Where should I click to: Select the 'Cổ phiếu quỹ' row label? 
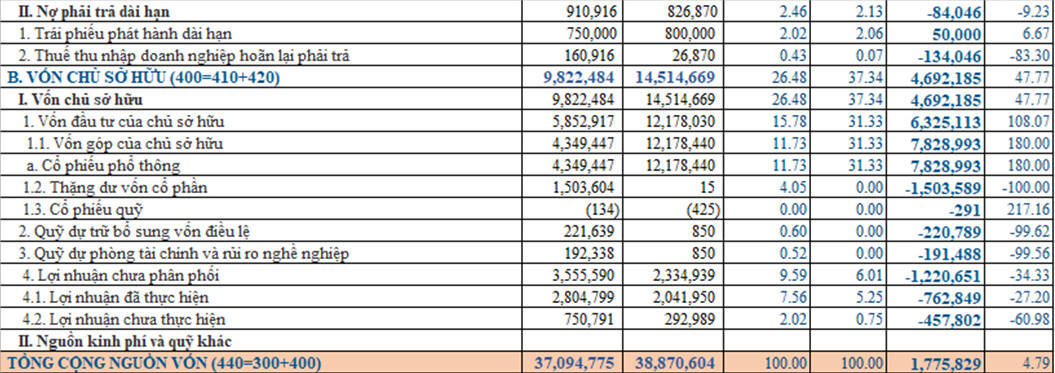pyautogui.click(x=261, y=209)
